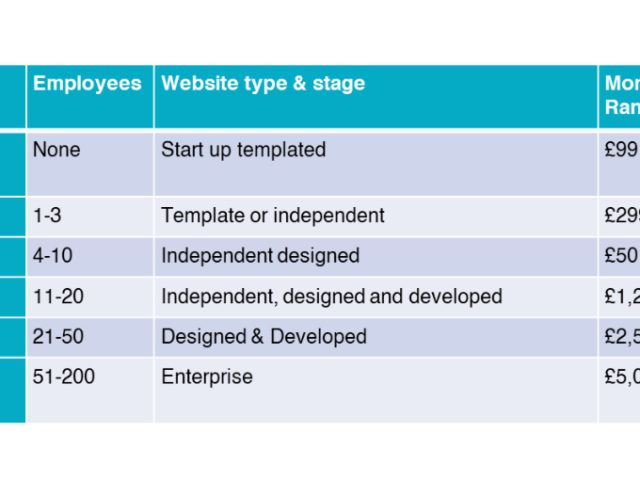
Task: Click the Start up templated cell
Action: [243, 150]
